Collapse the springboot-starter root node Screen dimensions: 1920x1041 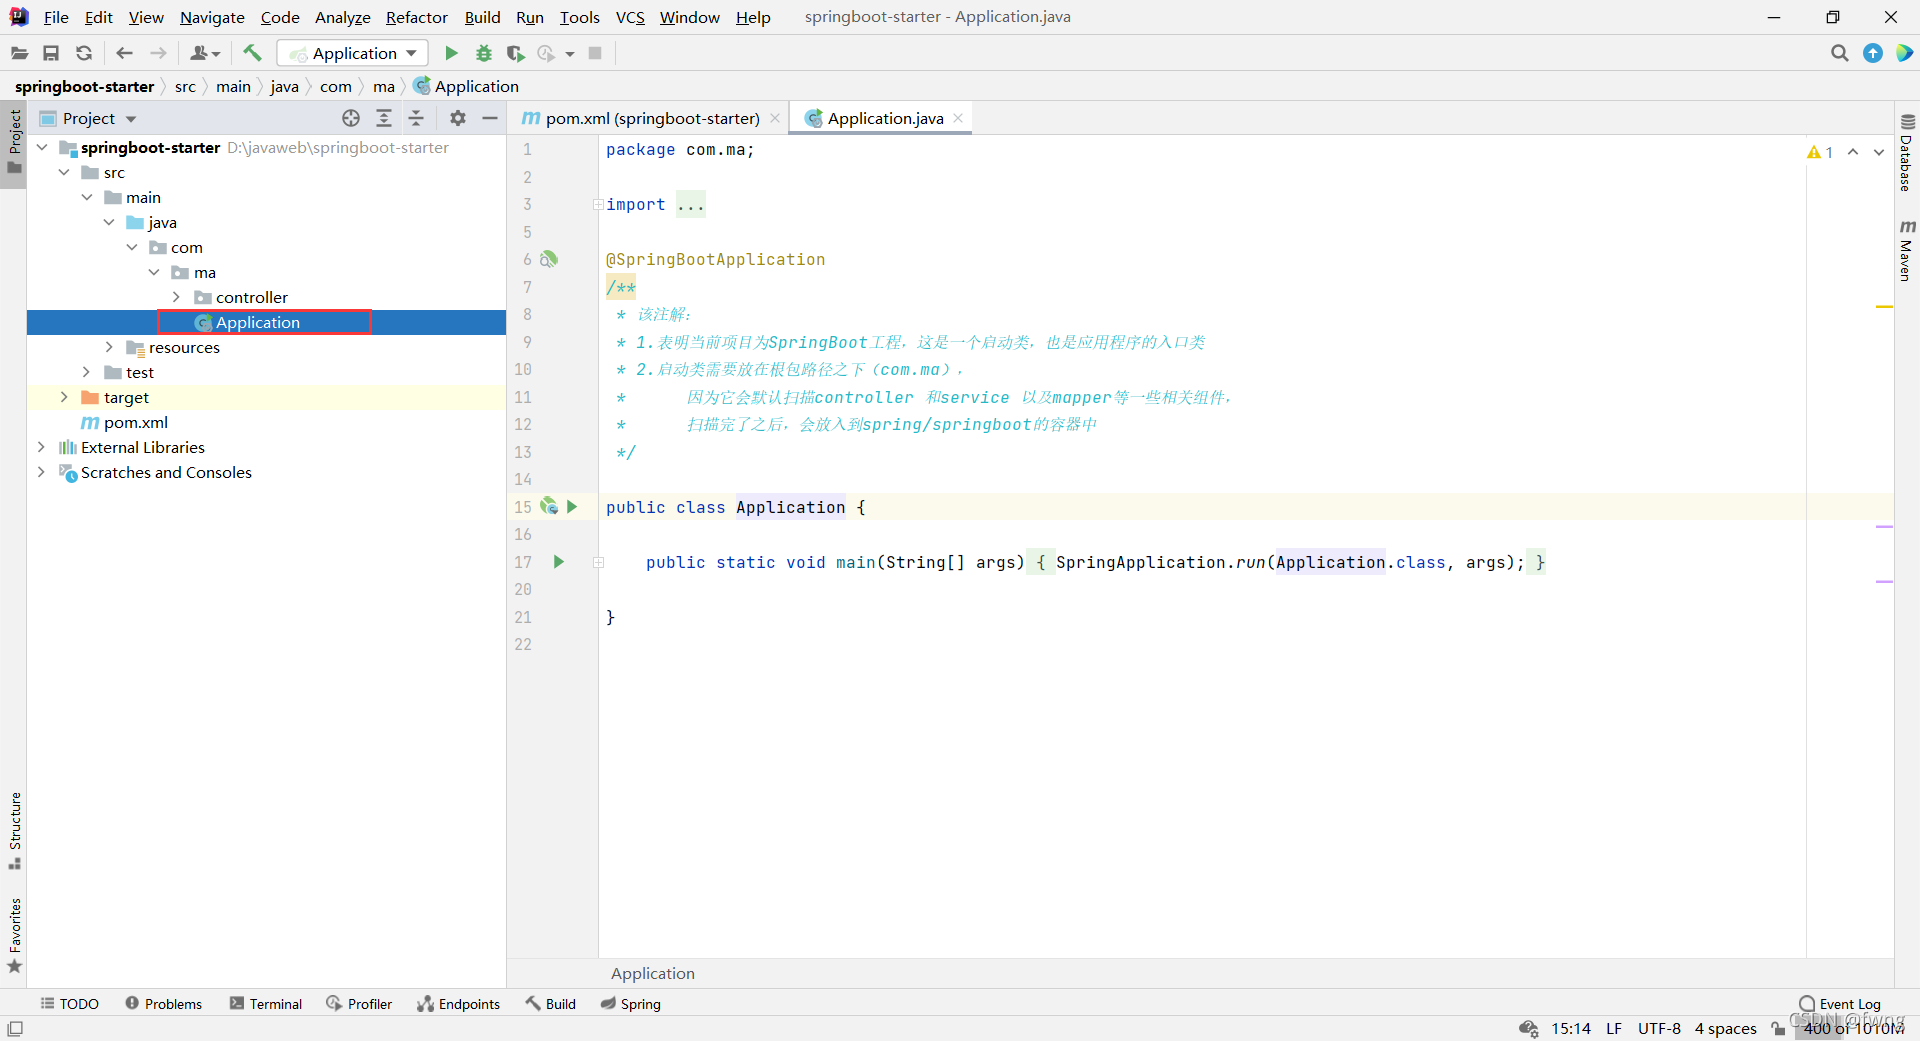pos(43,147)
